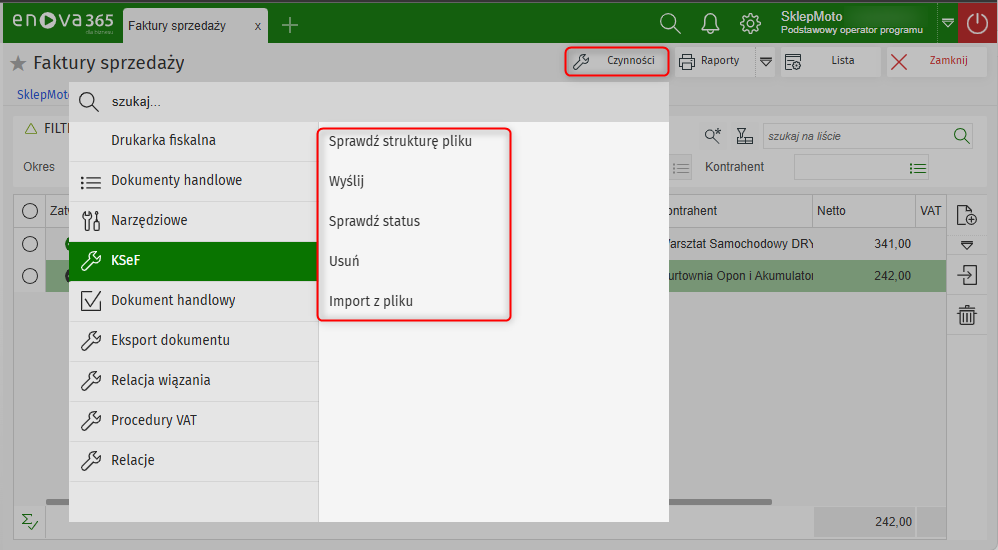Open settings gear icon
998x550 pixels.
(x=750, y=24)
